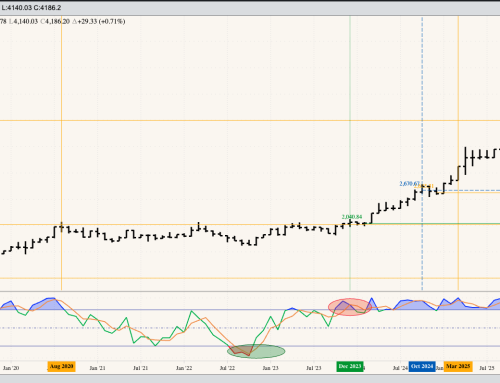This screenshot has height=383, width=500.
Task: Click the Jan '21 axis label
Action: click(x=97, y=368)
